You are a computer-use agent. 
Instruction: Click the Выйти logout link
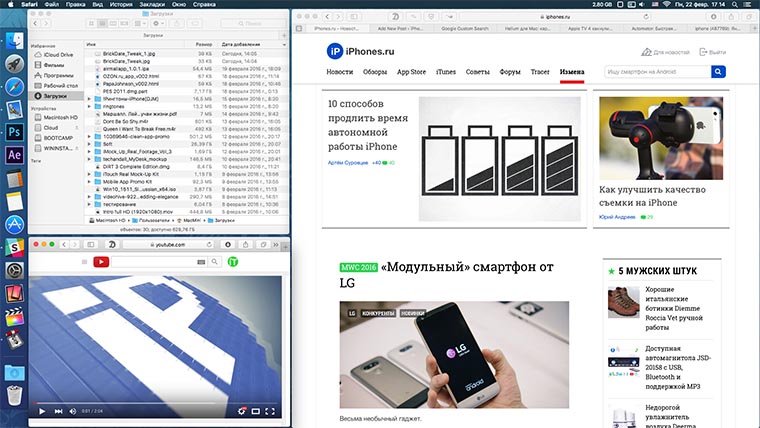tap(712, 52)
